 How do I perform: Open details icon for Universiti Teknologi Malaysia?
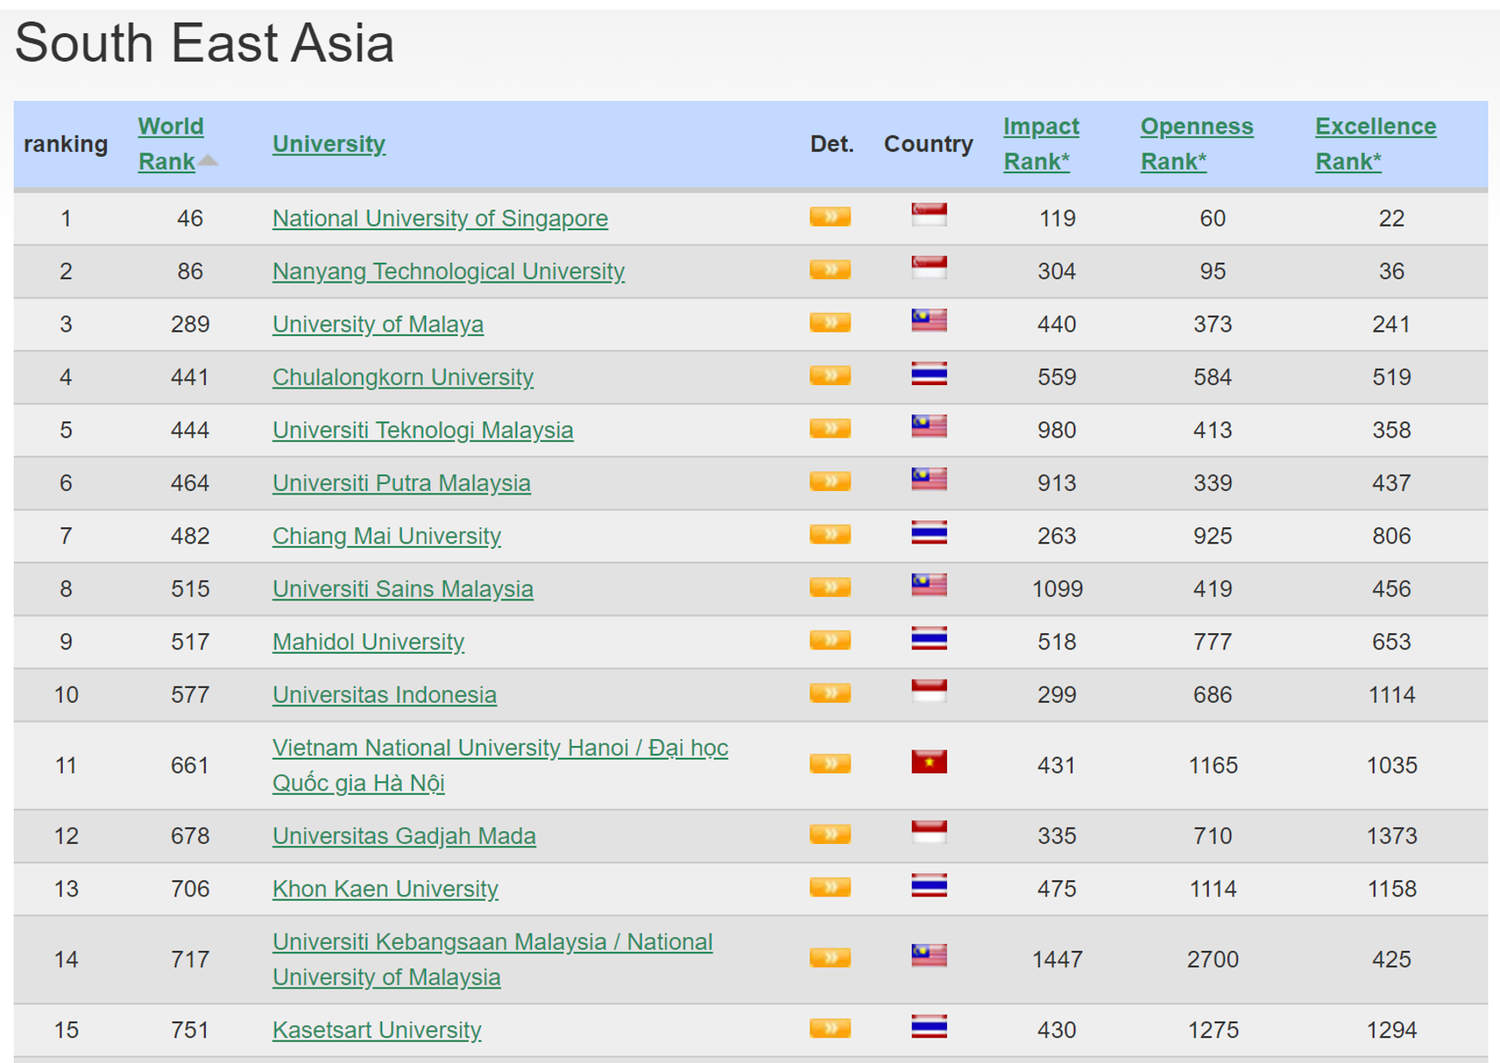coord(830,429)
